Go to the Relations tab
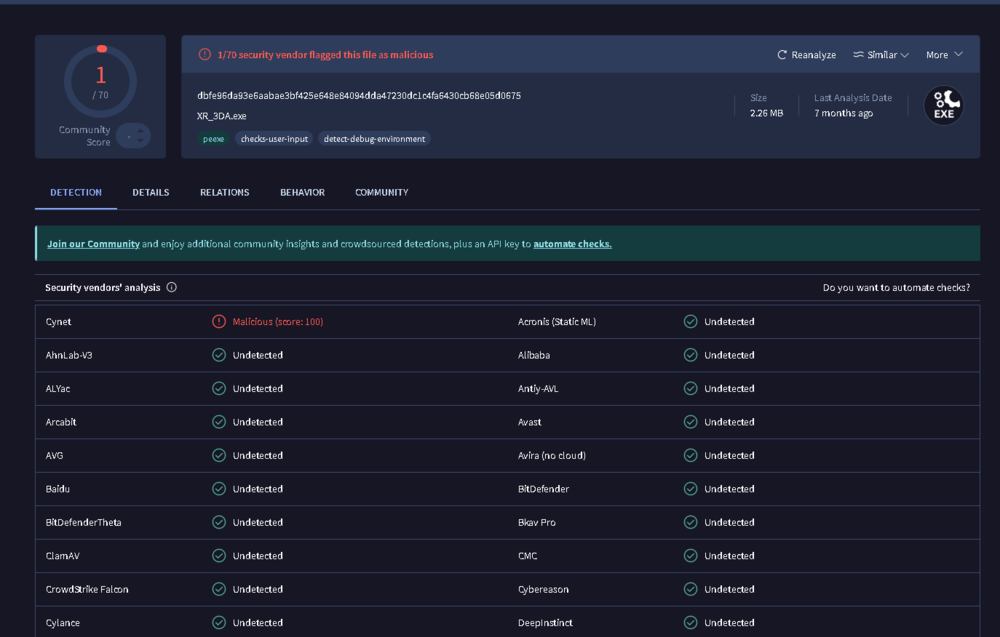 [224, 192]
